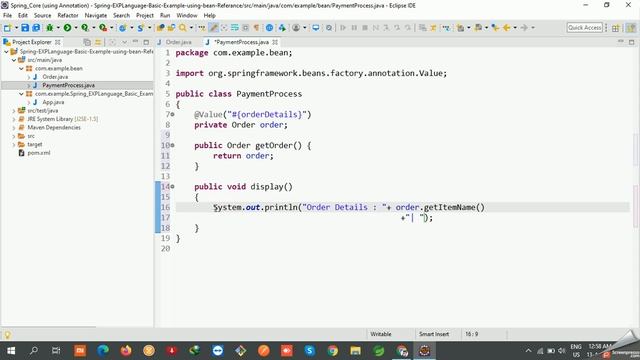Image resolution: width=640 pixels, height=360 pixels.
Task: Collapse the getOrder method fold marker
Action: coord(173,145)
